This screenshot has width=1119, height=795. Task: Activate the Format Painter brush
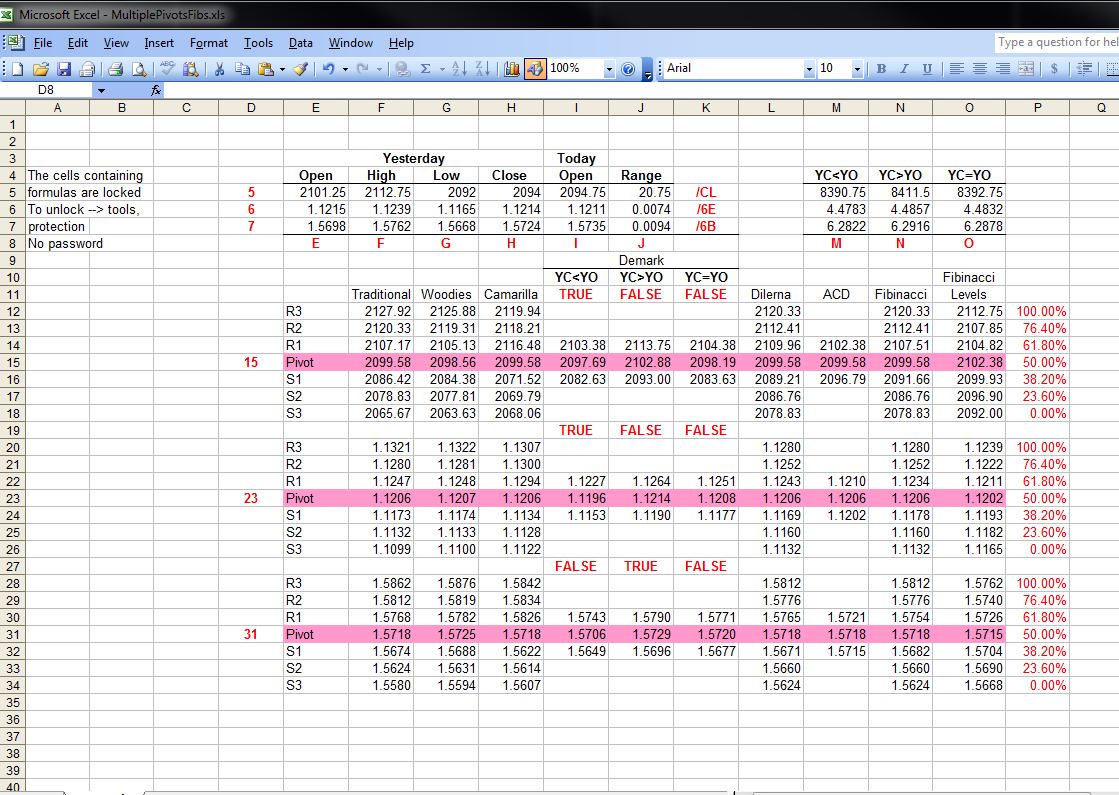tap(300, 69)
